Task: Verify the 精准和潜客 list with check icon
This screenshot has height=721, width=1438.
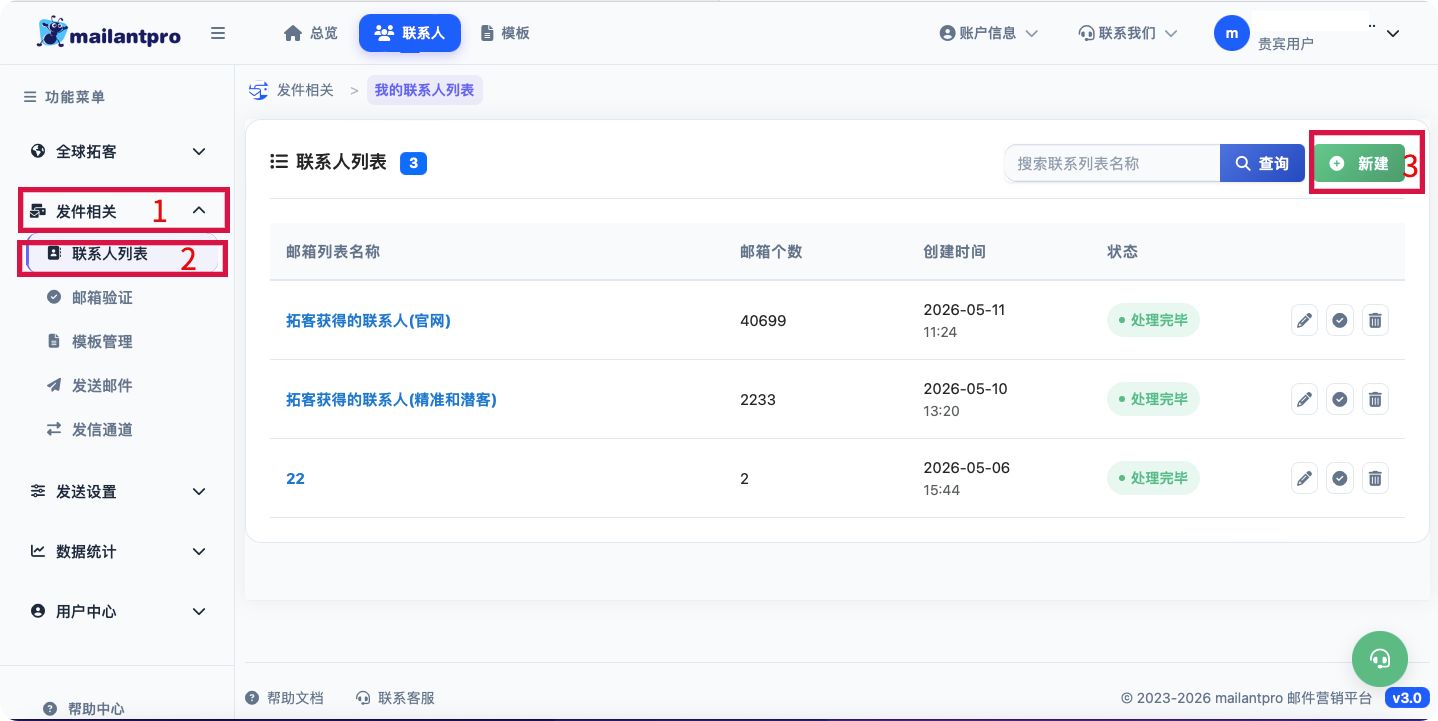Action: 1340,399
